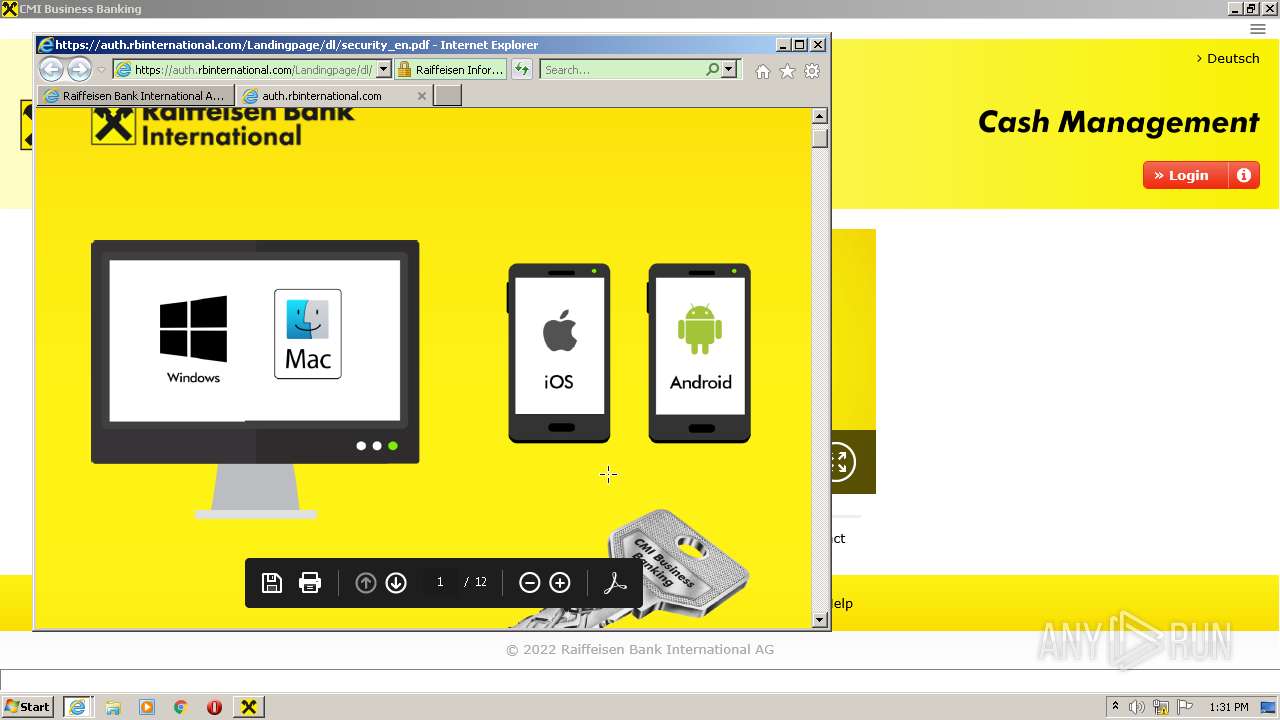This screenshot has width=1280, height=720.
Task: Open Internet Explorer taskbar icon
Action: click(77, 707)
